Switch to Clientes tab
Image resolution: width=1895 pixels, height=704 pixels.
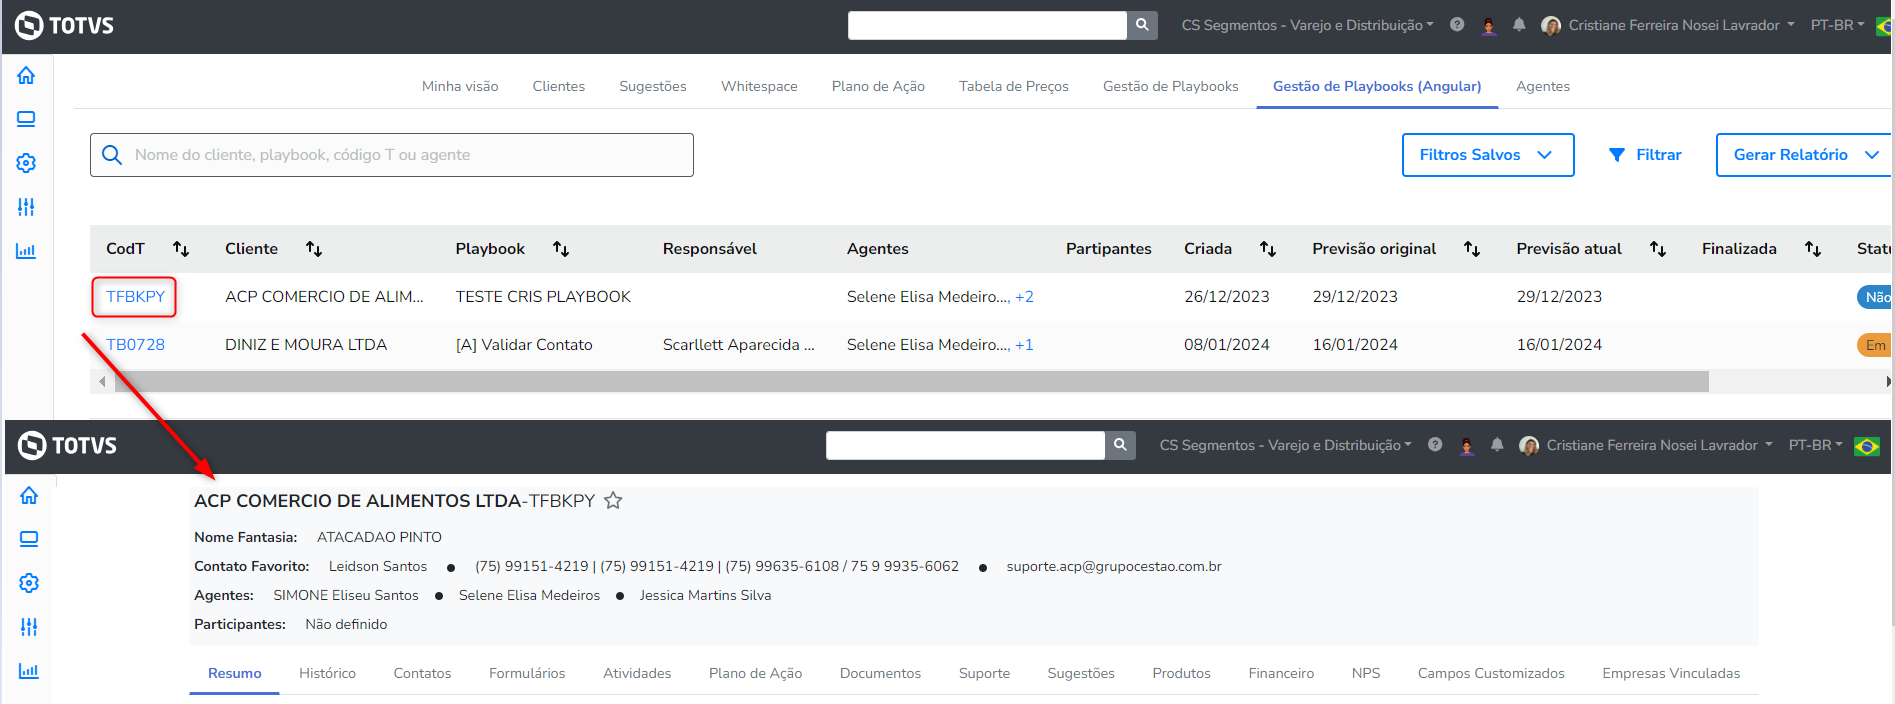pyautogui.click(x=559, y=86)
